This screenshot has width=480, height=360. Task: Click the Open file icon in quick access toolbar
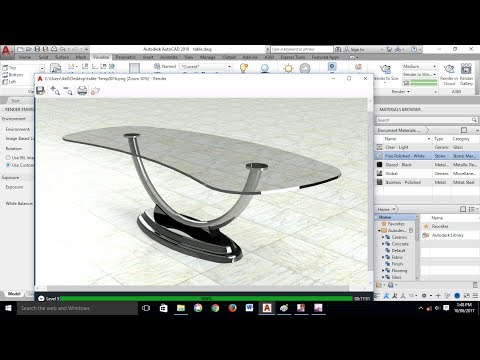click(29, 49)
